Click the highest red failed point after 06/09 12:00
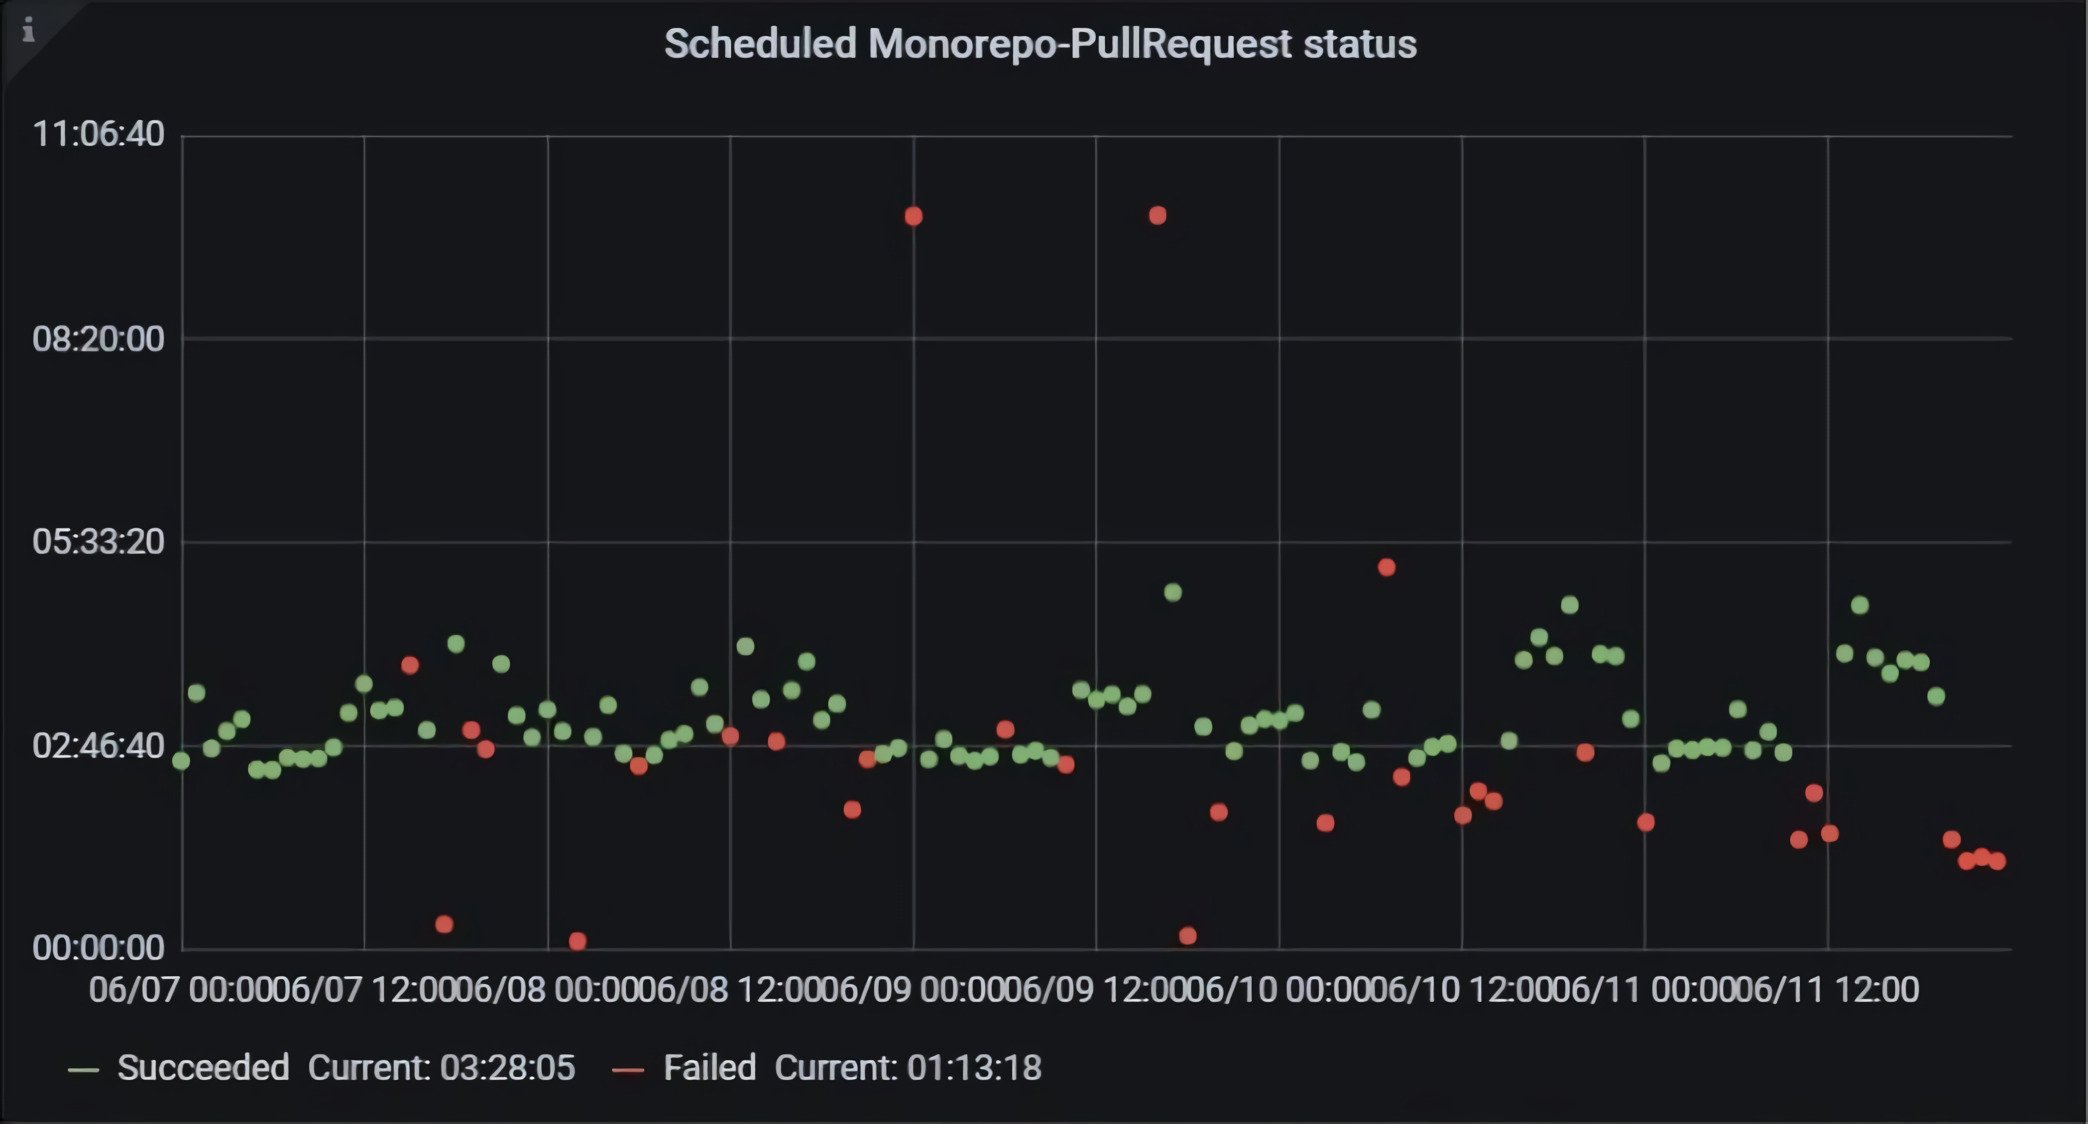2088x1124 pixels. (x=1157, y=215)
